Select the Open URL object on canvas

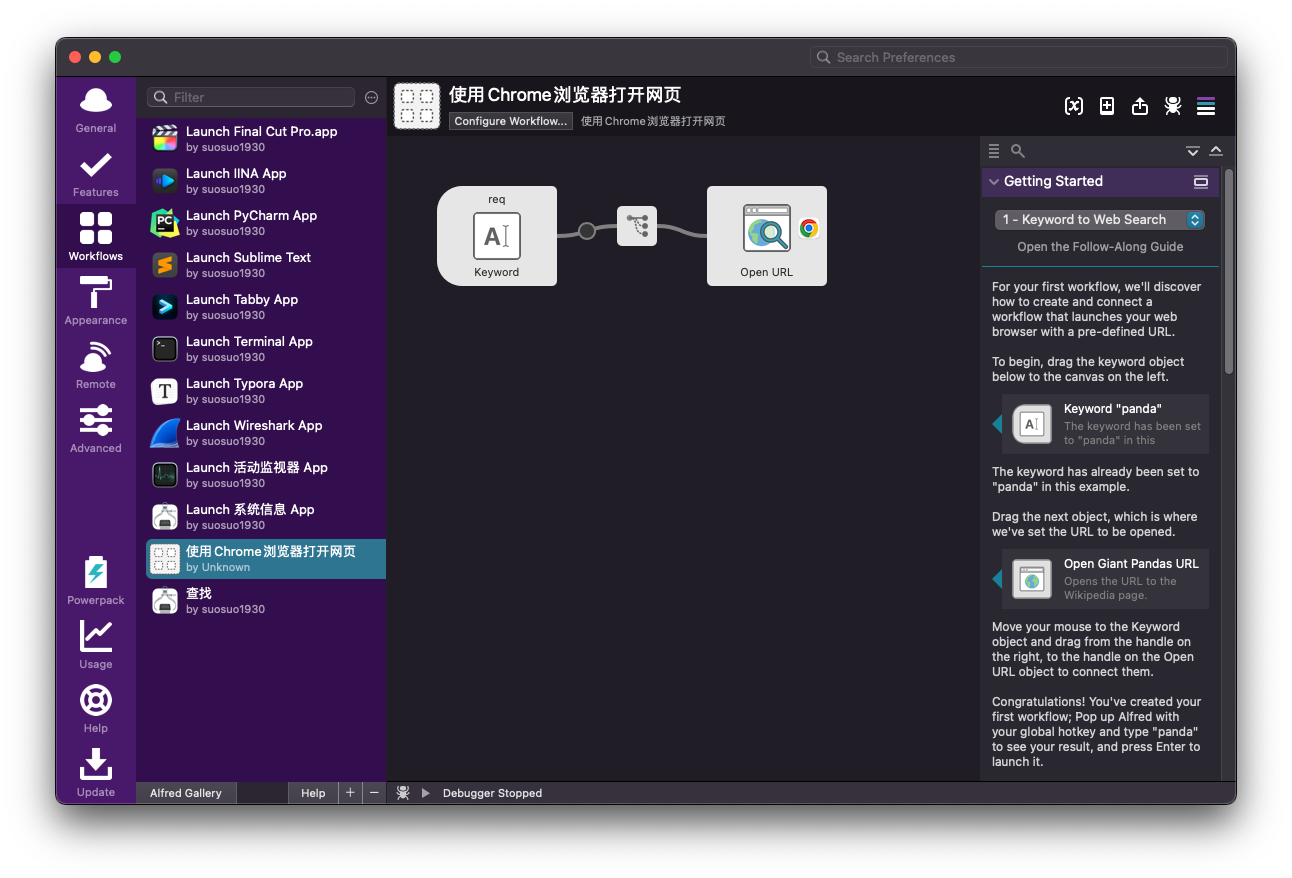tap(767, 236)
